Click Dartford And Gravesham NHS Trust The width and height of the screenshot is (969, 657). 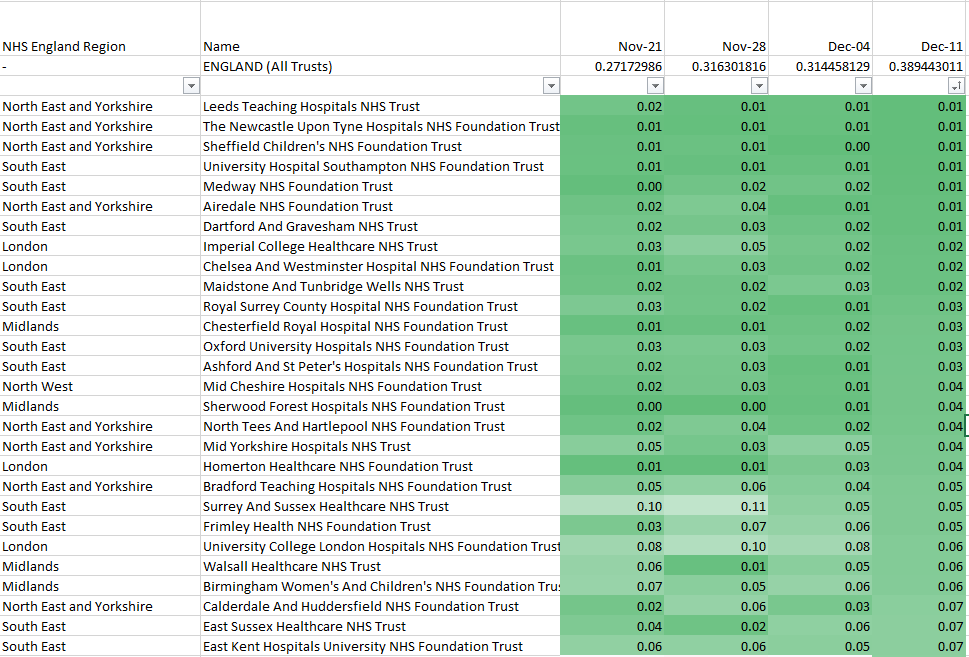coord(381,226)
